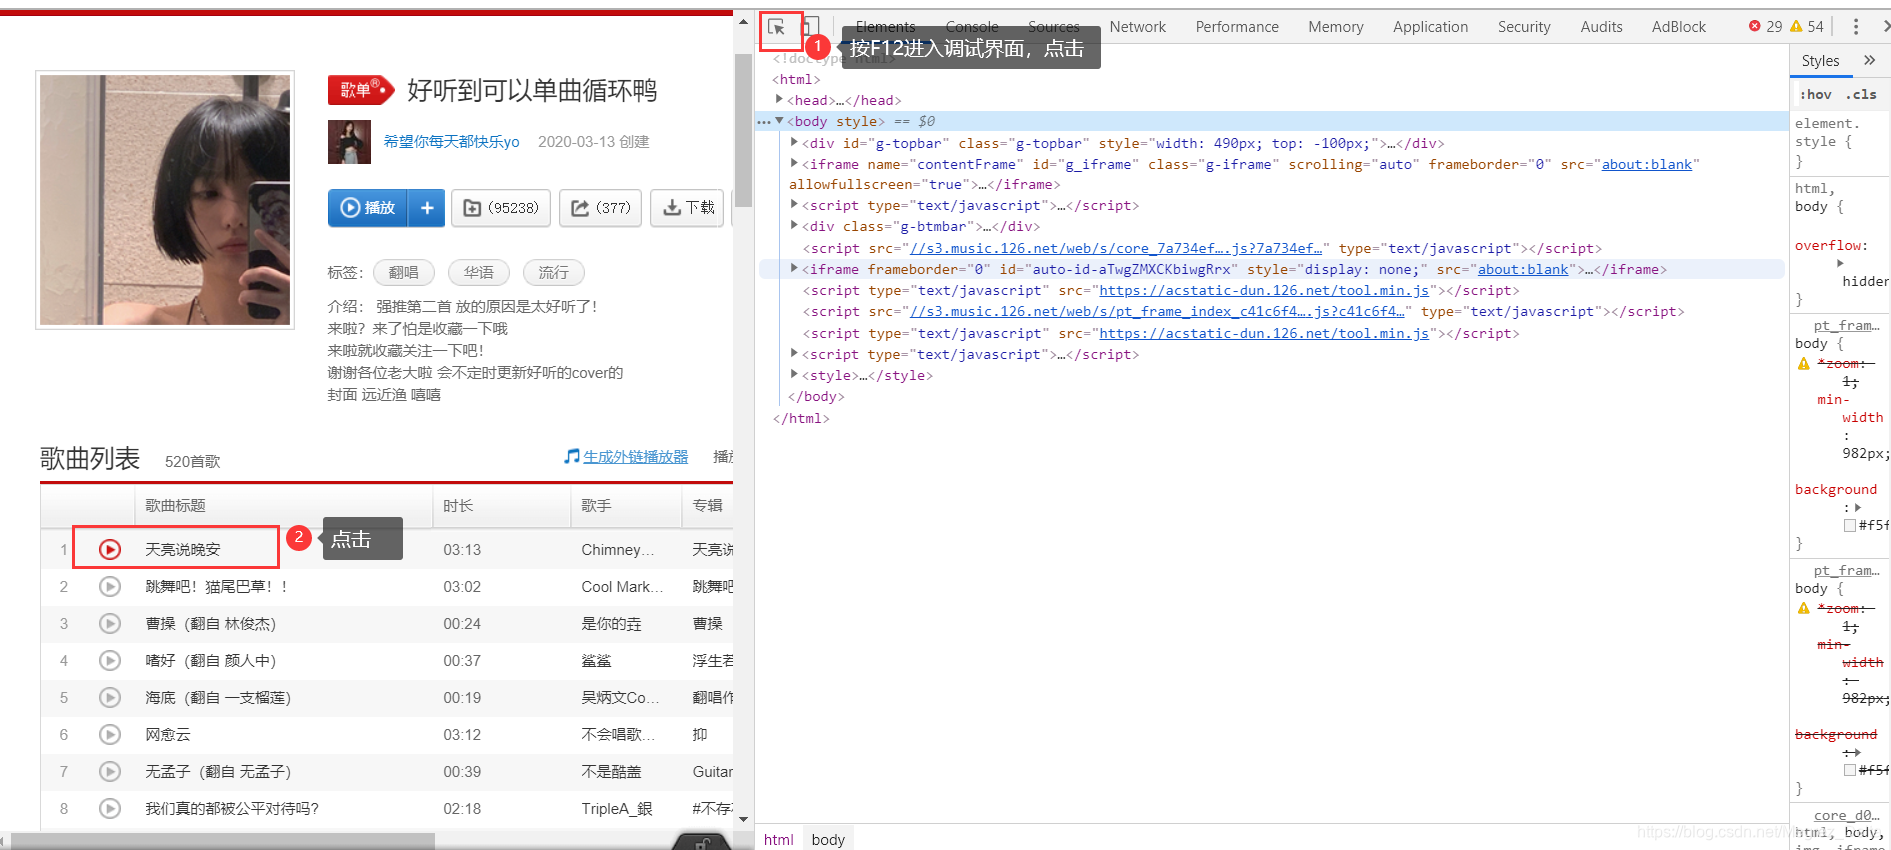
Task: Select html in the breadcrumb bar
Action: [x=779, y=839]
